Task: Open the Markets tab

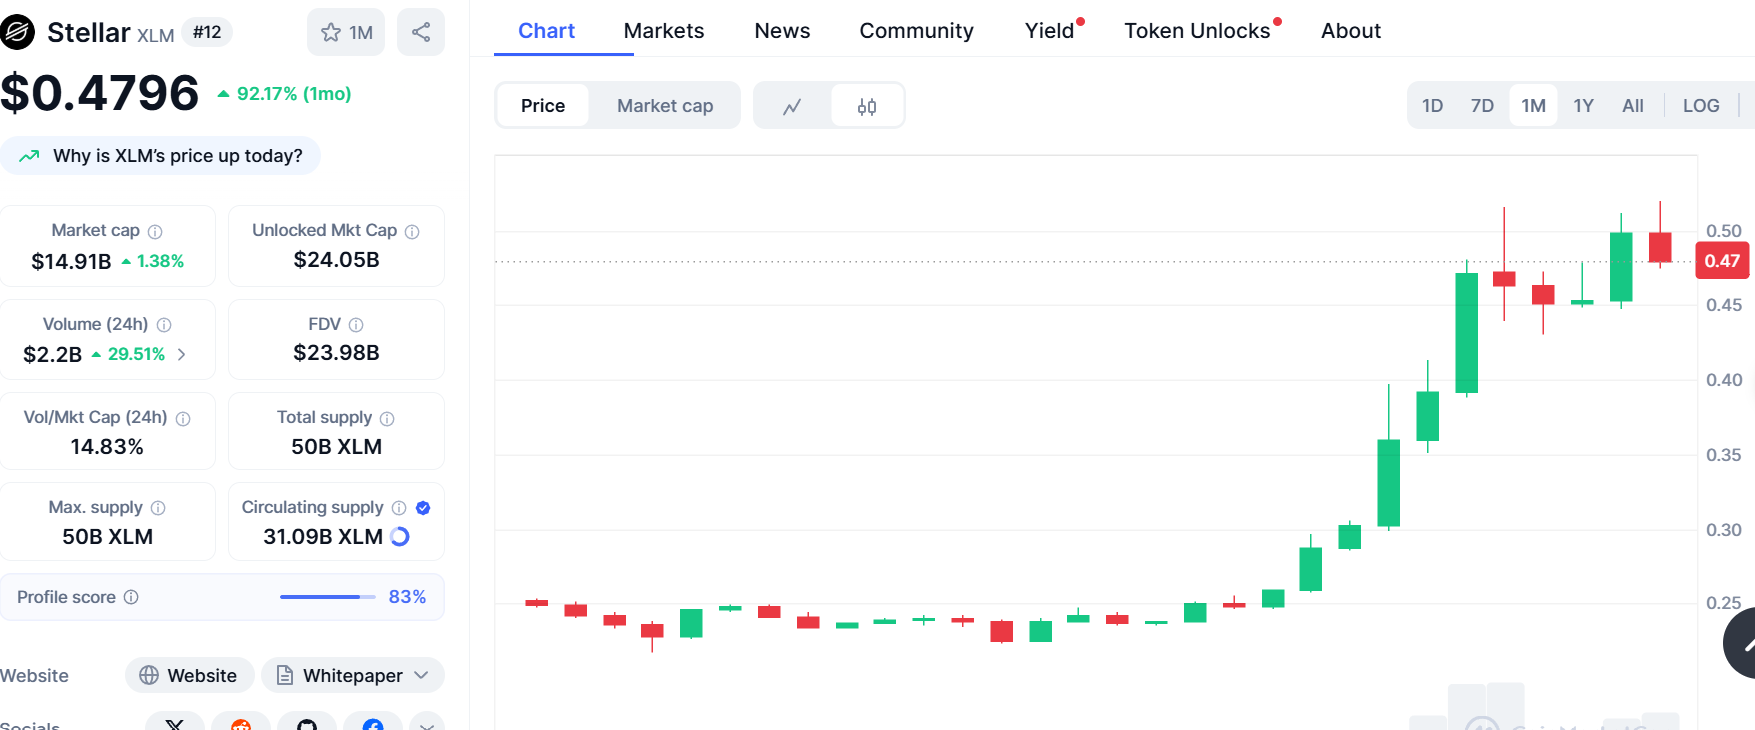Action: 664,31
